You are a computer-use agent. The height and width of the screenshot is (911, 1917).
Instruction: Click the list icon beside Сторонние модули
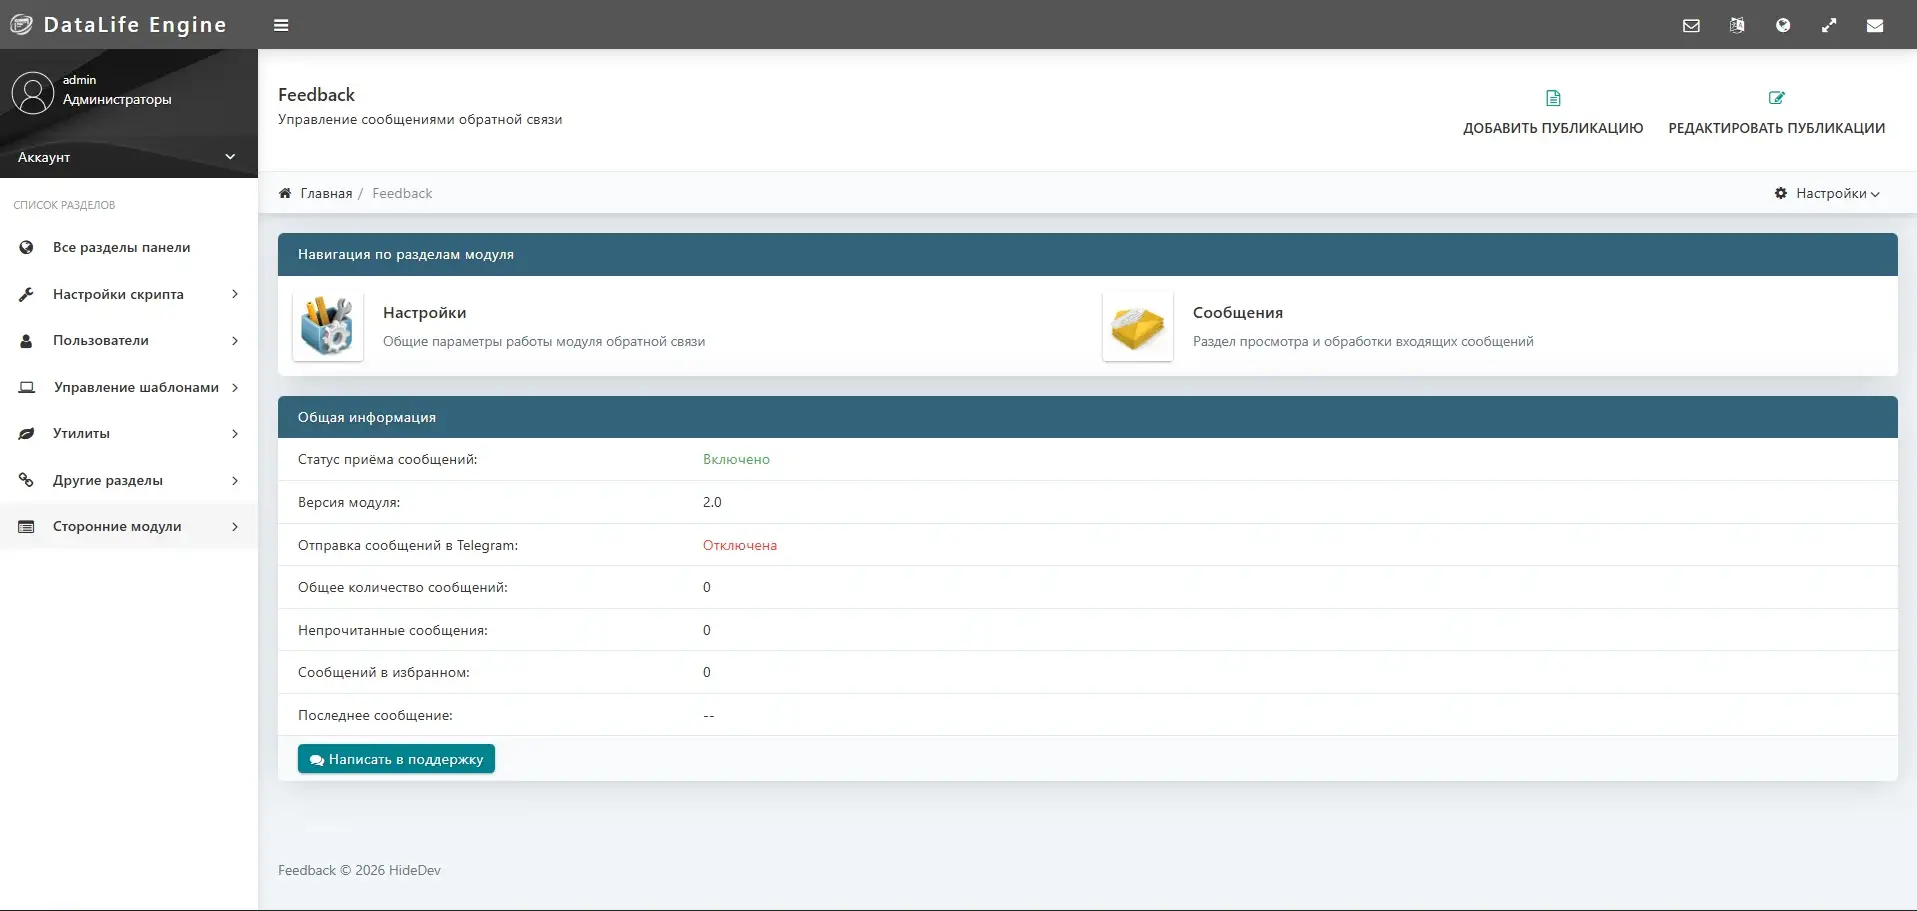coord(27,527)
